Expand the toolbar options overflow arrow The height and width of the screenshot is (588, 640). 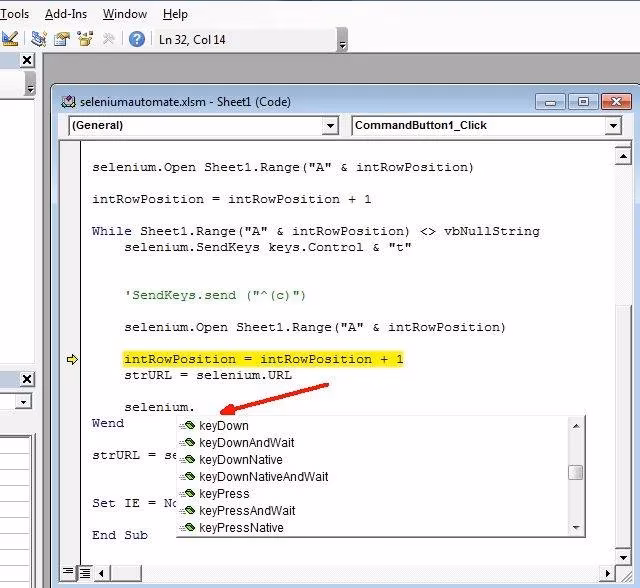click(343, 40)
